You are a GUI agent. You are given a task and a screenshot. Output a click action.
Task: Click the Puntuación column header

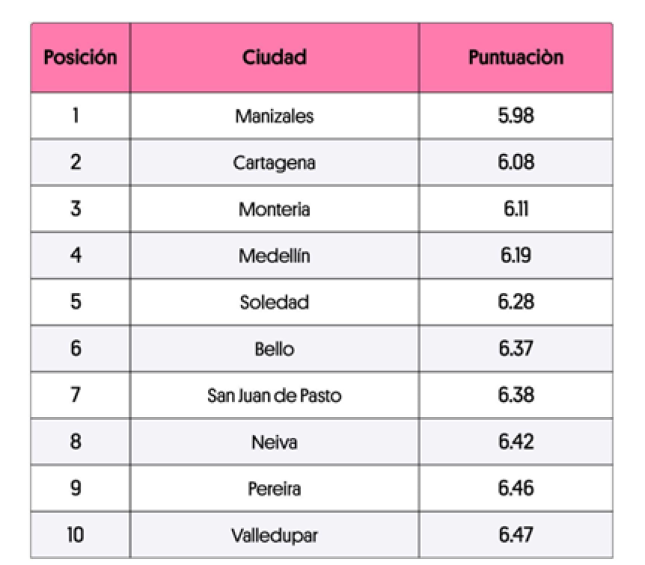[515, 57]
